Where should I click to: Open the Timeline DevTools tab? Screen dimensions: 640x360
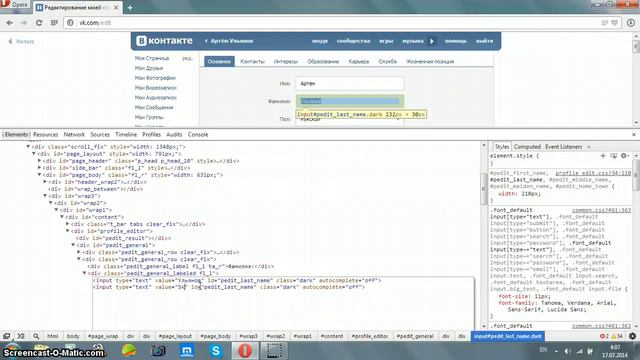(x=126, y=134)
